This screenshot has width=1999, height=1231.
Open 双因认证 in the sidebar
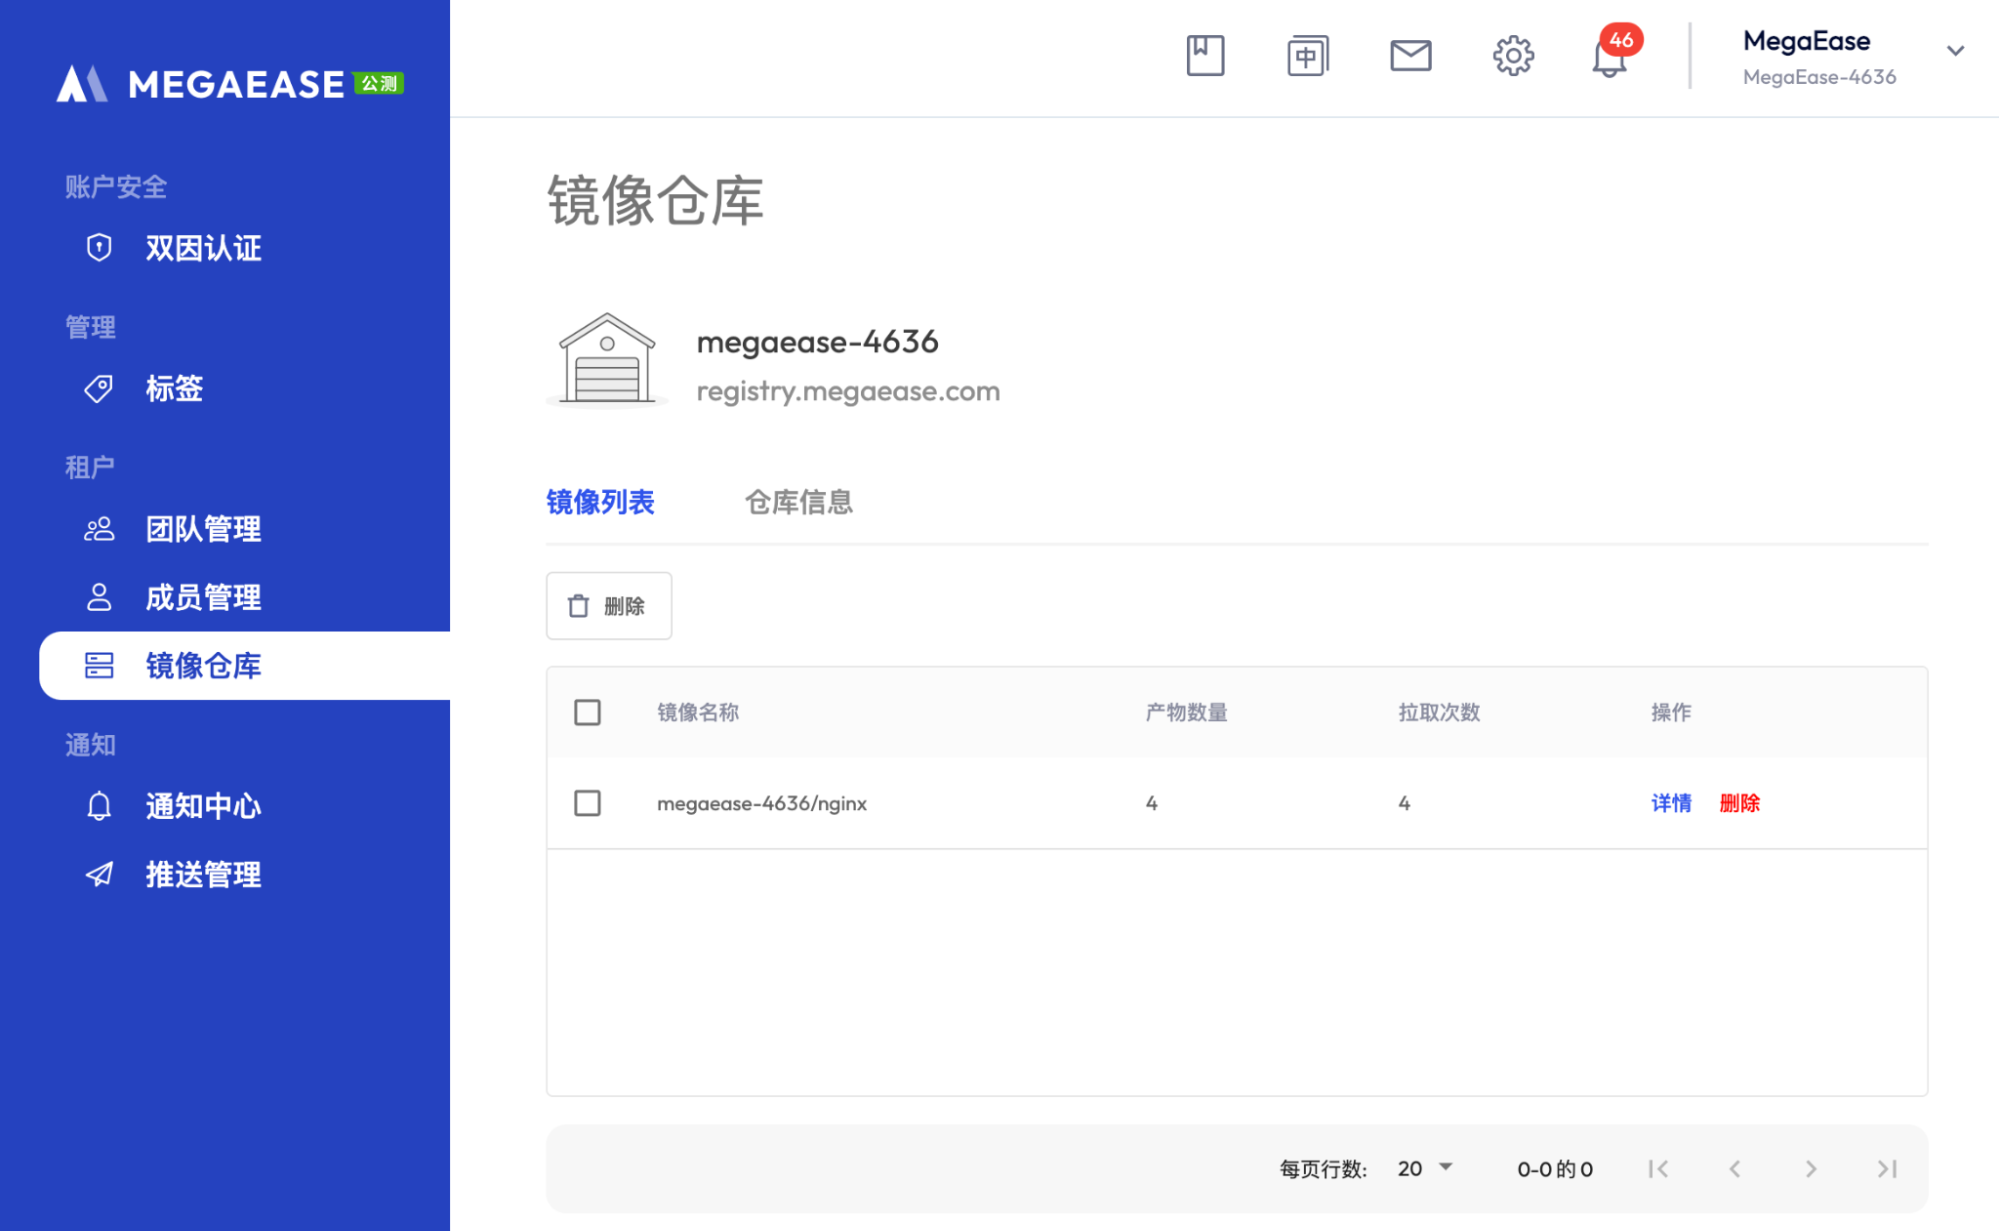203,248
